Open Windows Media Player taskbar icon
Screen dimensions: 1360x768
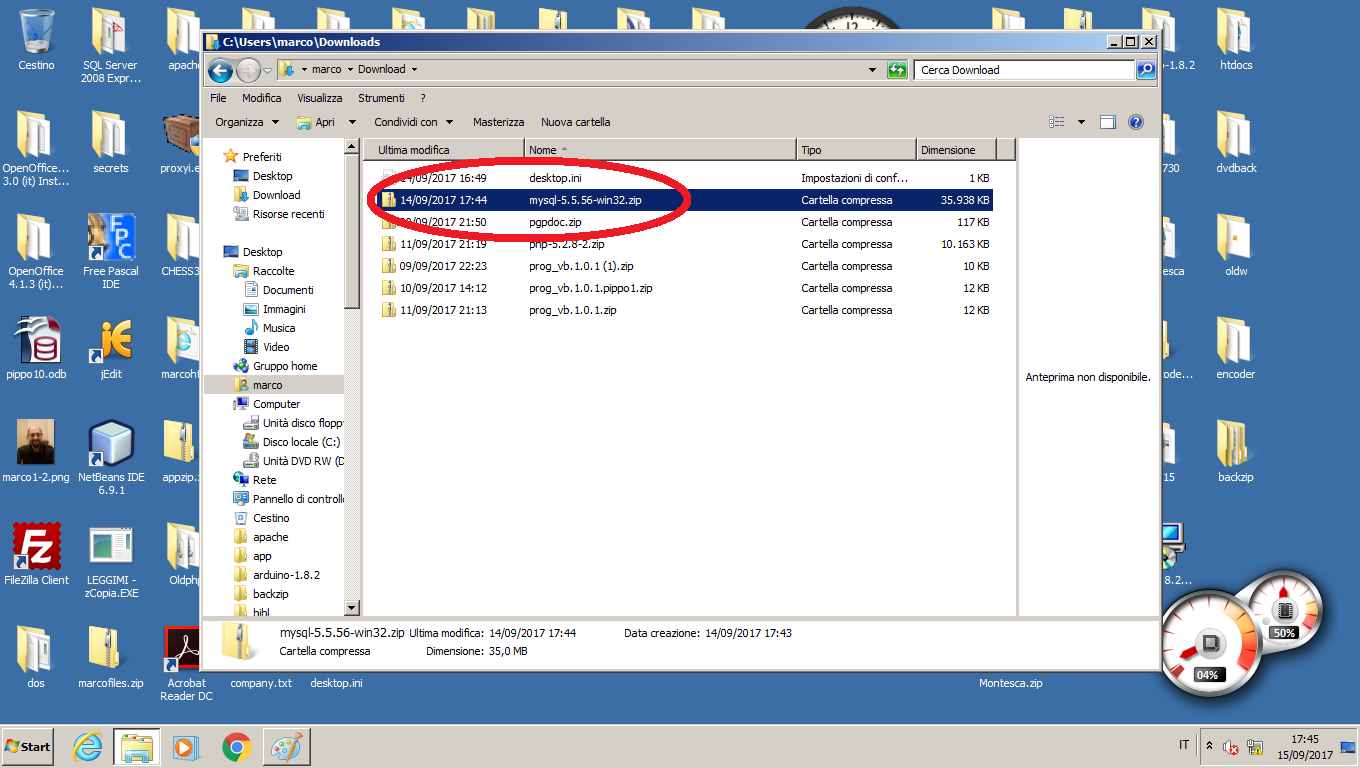coord(186,746)
